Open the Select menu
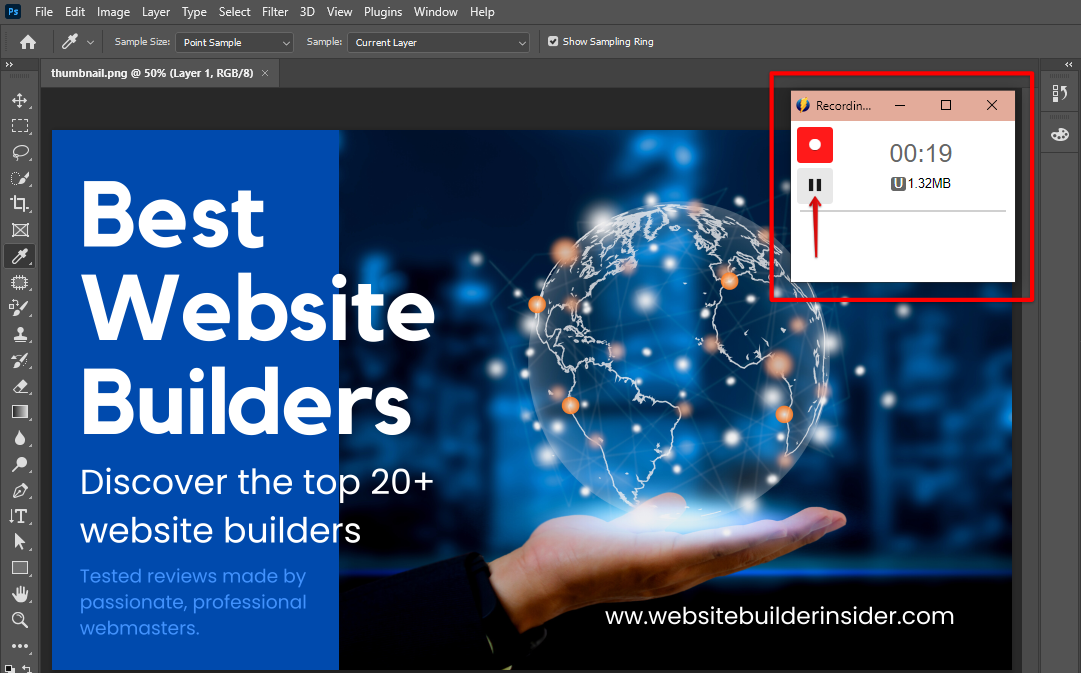Screen dimensions: 1081x673 coord(234,12)
